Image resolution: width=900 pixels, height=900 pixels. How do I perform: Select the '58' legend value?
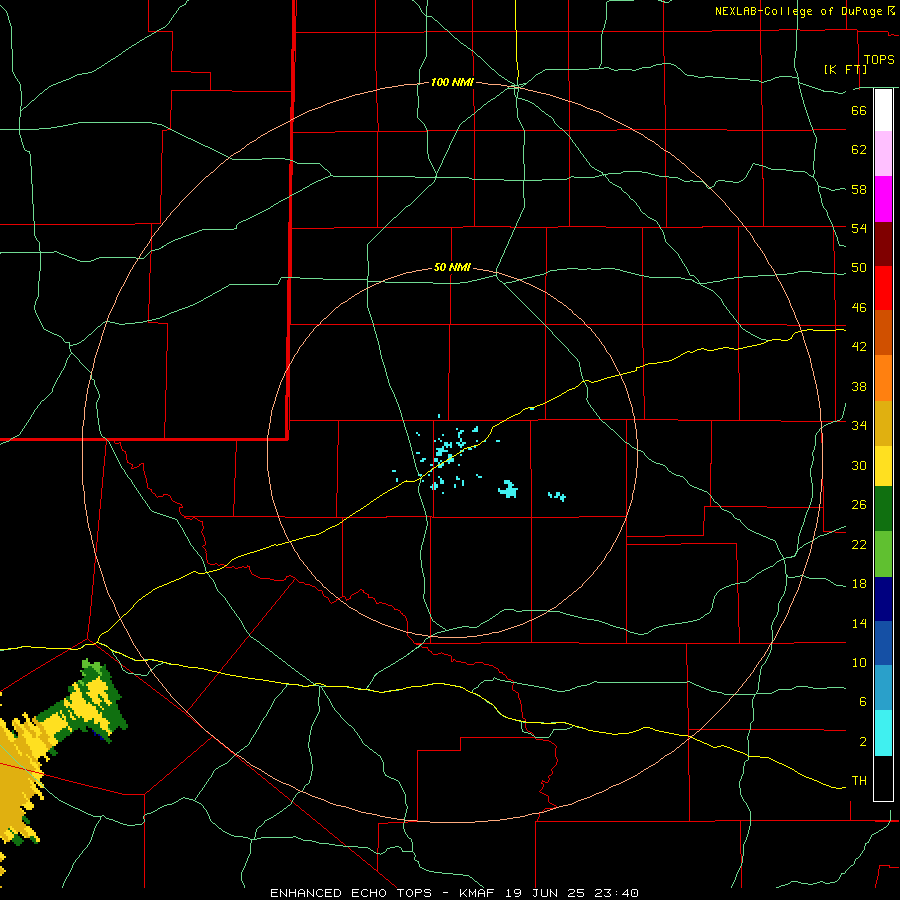(859, 189)
